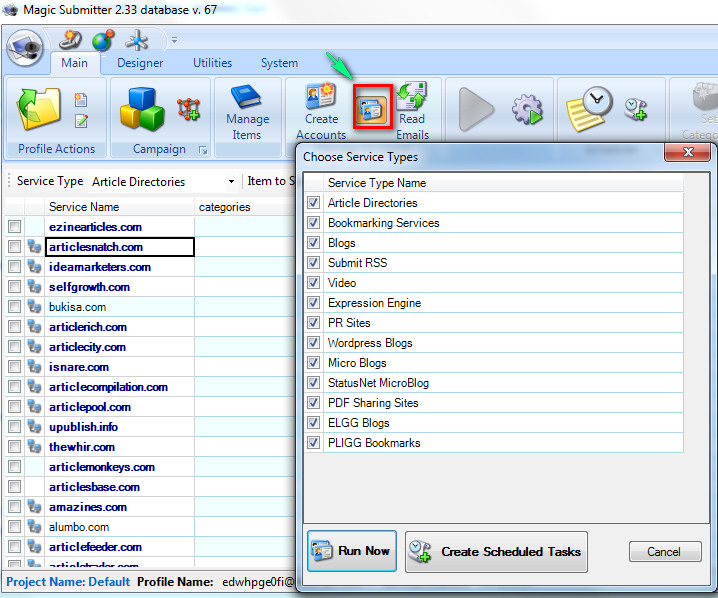Screen dimensions: 718x598
Task: Click the Read Emails icon
Action: tap(412, 97)
